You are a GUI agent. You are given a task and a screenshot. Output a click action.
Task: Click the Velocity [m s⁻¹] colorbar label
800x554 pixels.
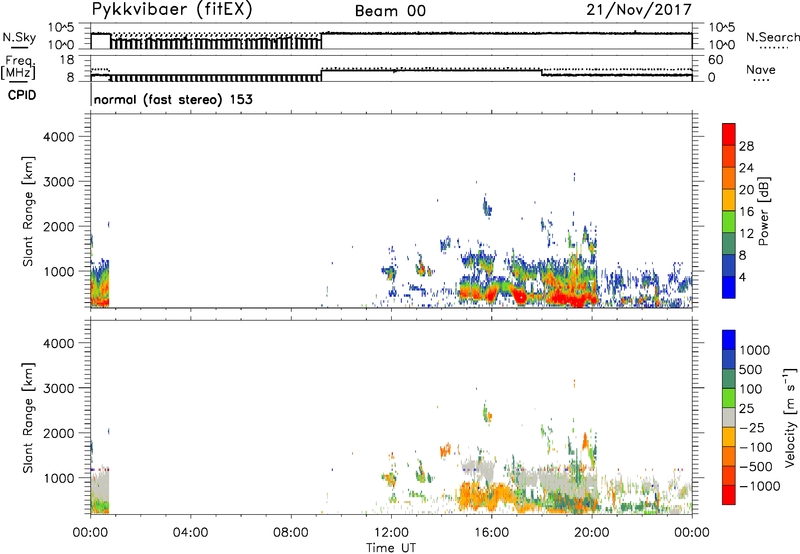[790, 417]
